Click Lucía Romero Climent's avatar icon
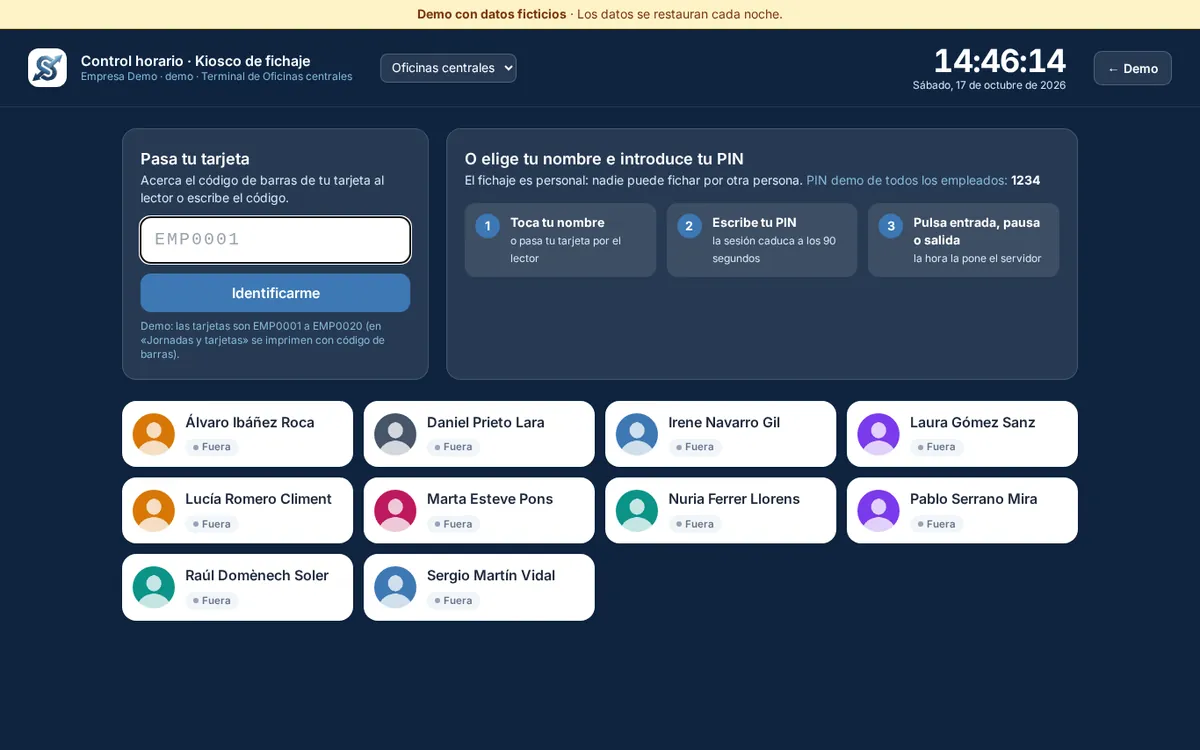Screen dimensions: 1200x750 pyautogui.click(x=154, y=511)
